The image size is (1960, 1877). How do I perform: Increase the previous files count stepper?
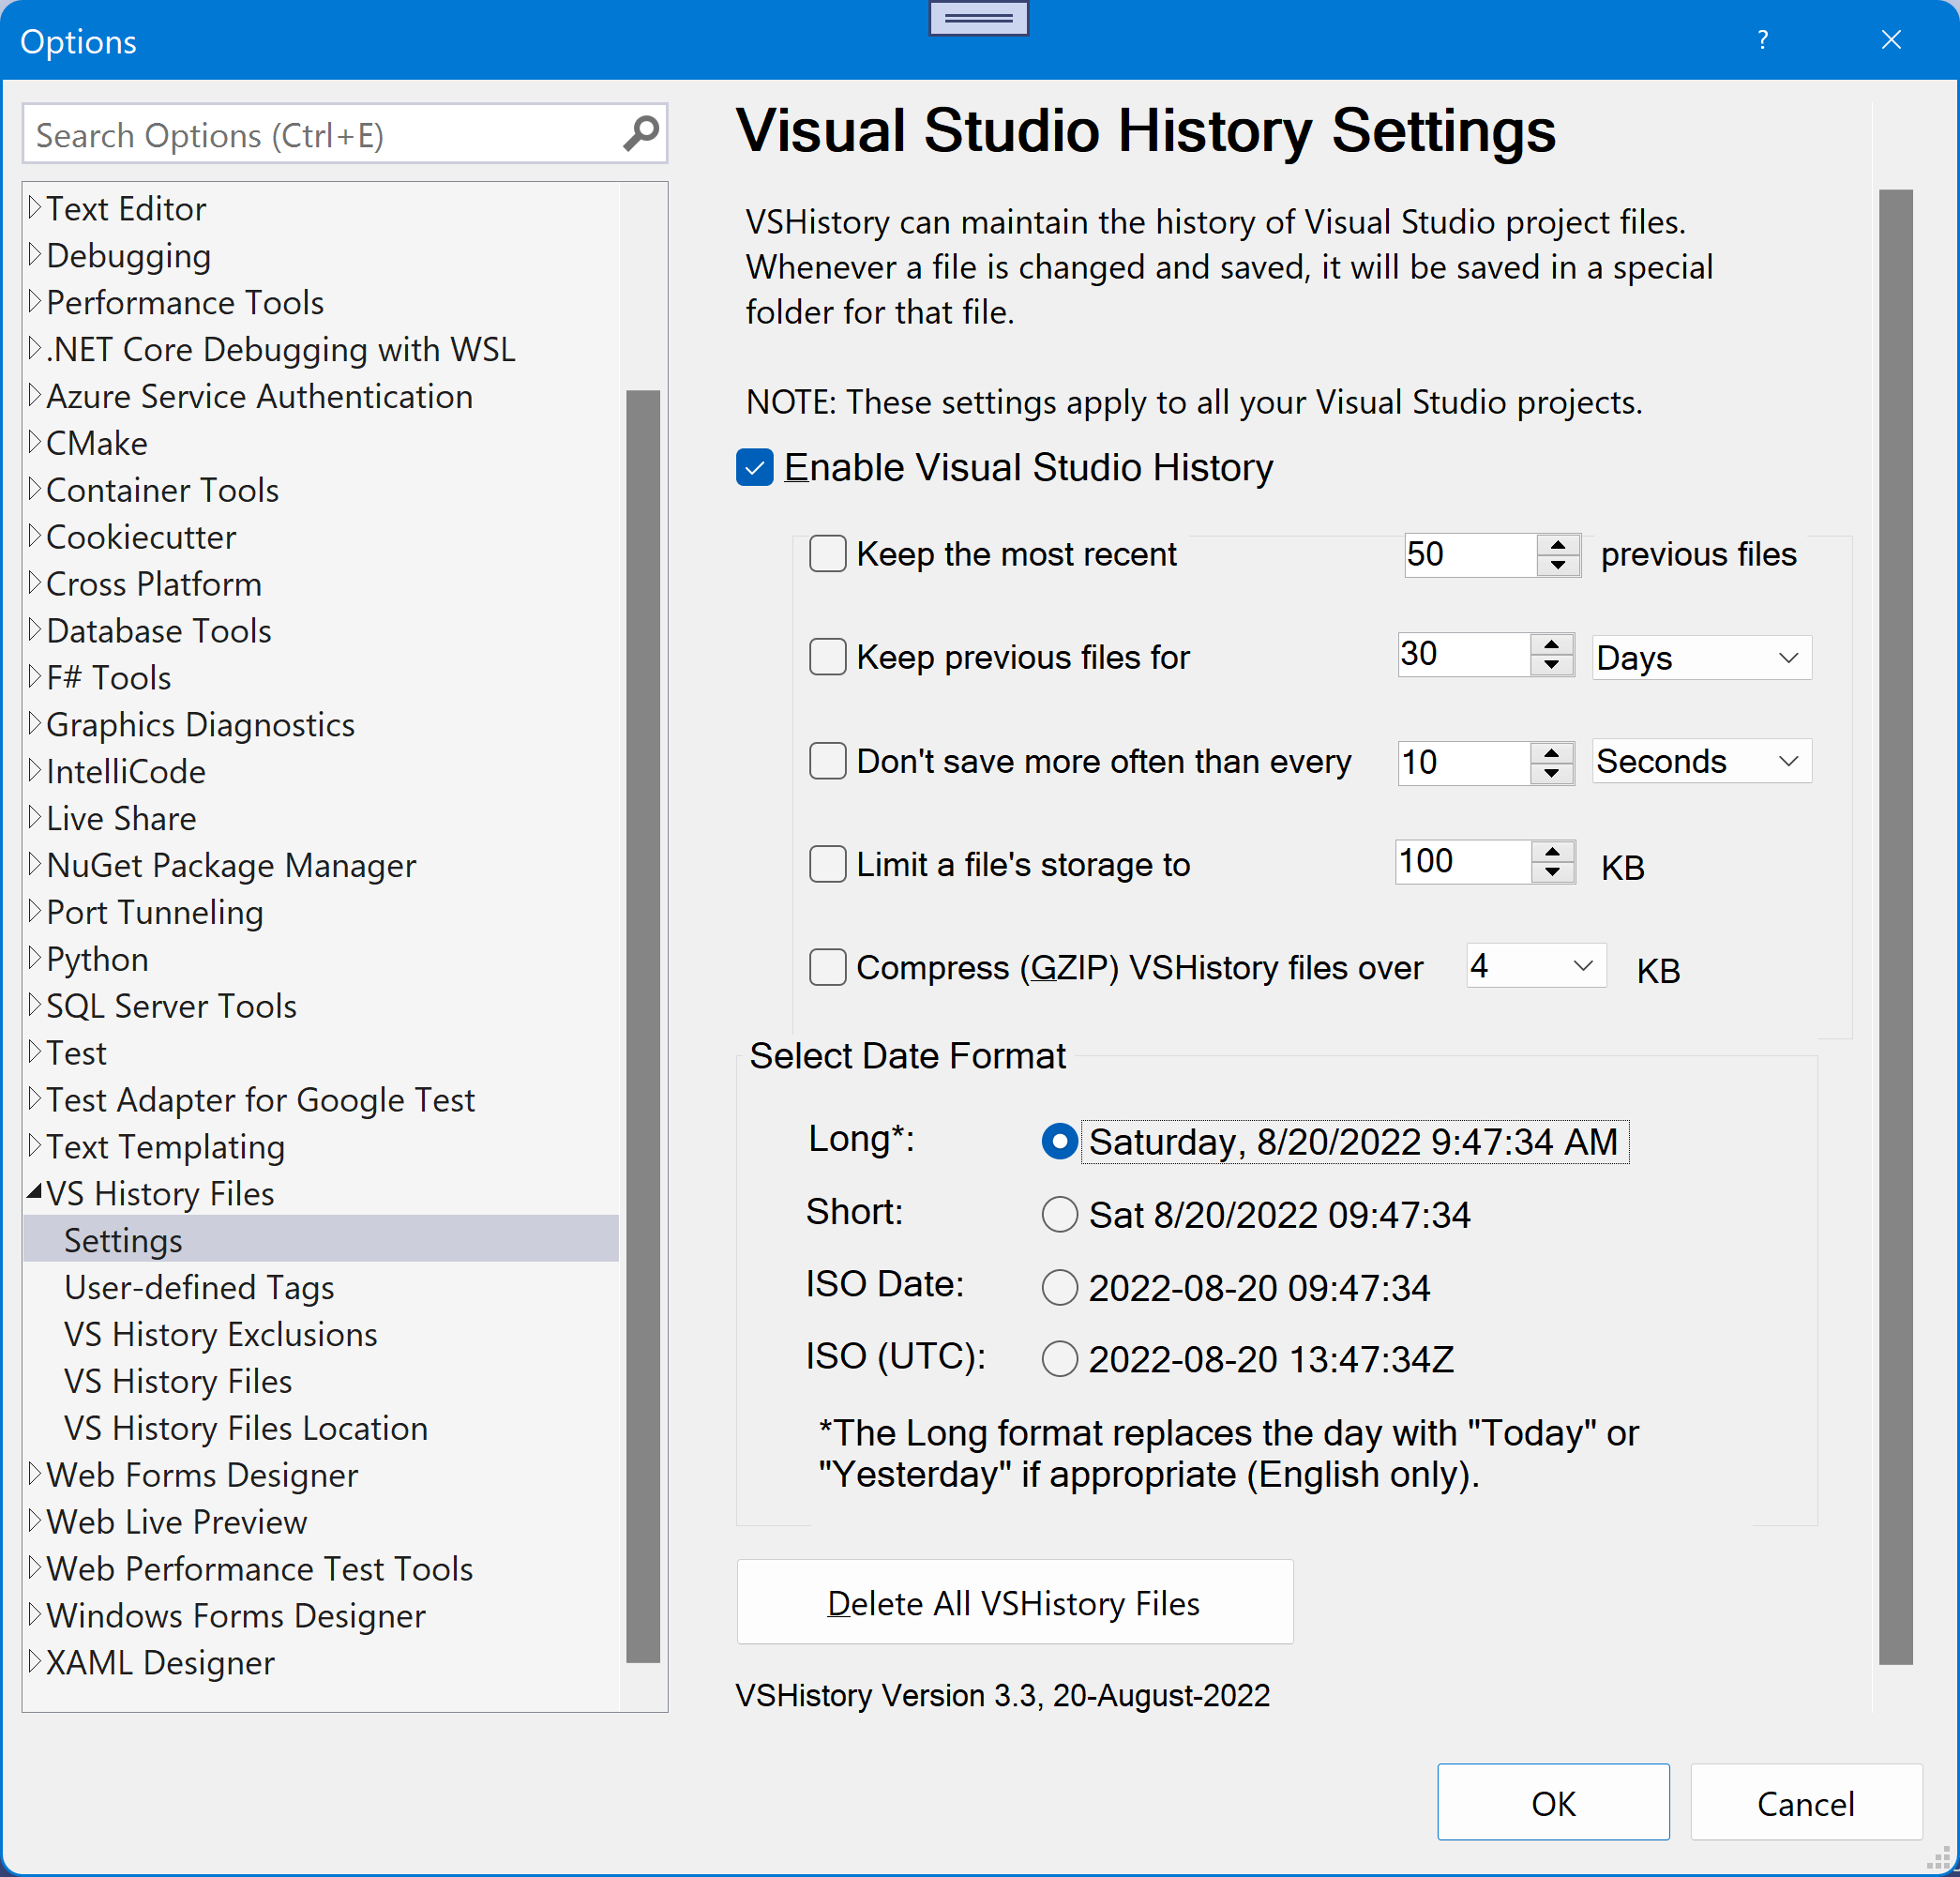tap(1557, 545)
